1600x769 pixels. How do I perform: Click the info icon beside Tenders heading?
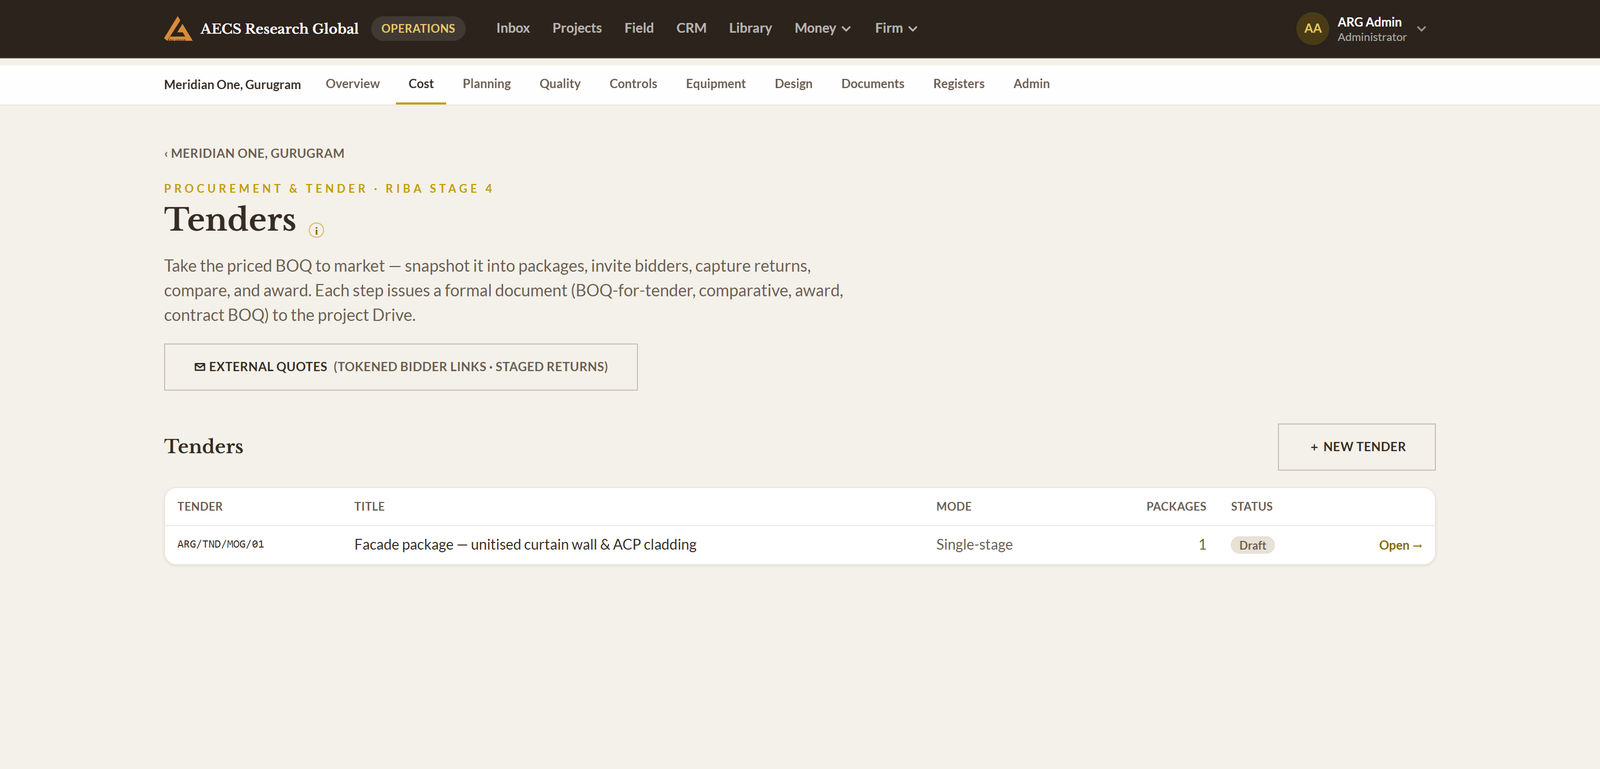coord(316,230)
